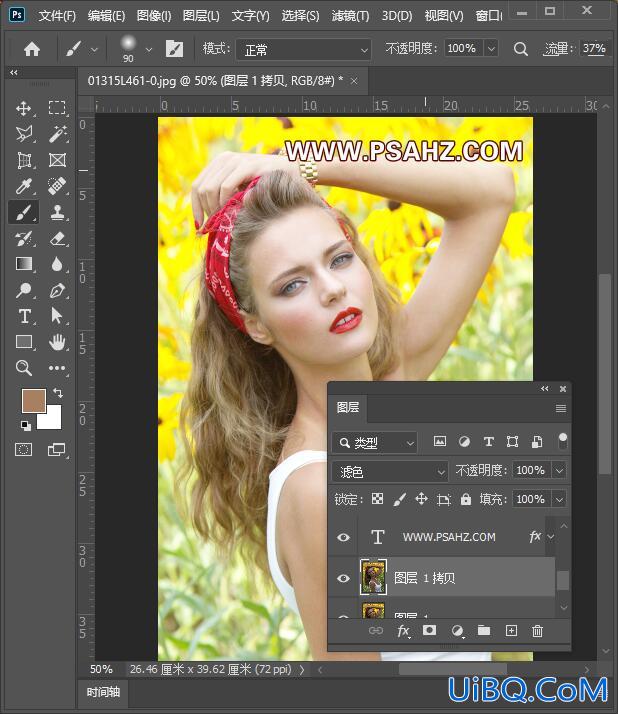Image resolution: width=618 pixels, height=714 pixels.
Task: Open the 编辑(E) menu
Action: (106, 16)
